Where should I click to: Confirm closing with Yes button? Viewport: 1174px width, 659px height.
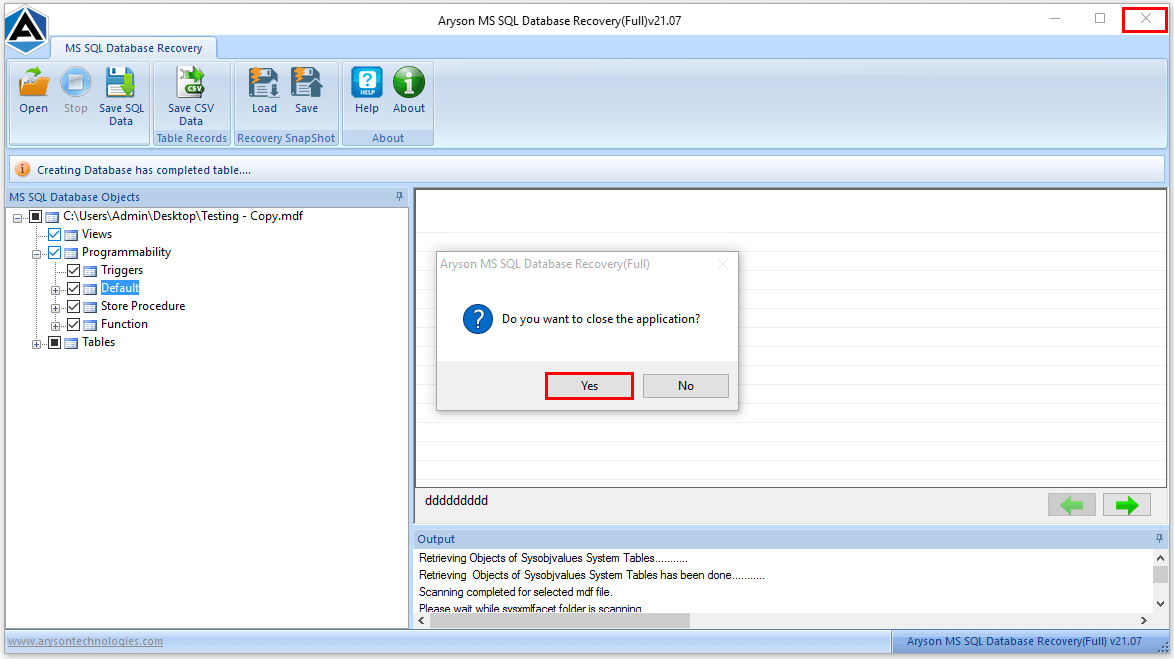pyautogui.click(x=589, y=386)
